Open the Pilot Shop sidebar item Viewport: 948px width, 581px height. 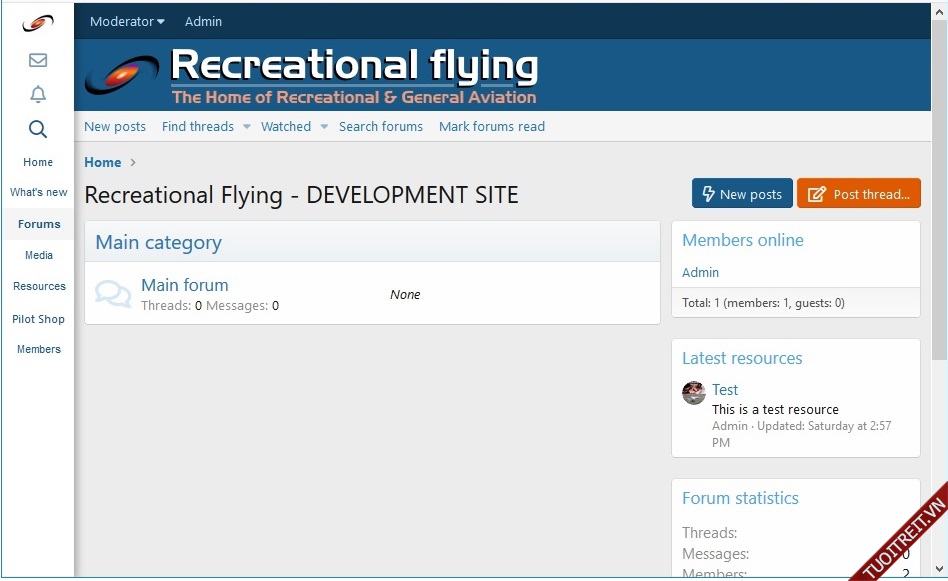pos(38,319)
